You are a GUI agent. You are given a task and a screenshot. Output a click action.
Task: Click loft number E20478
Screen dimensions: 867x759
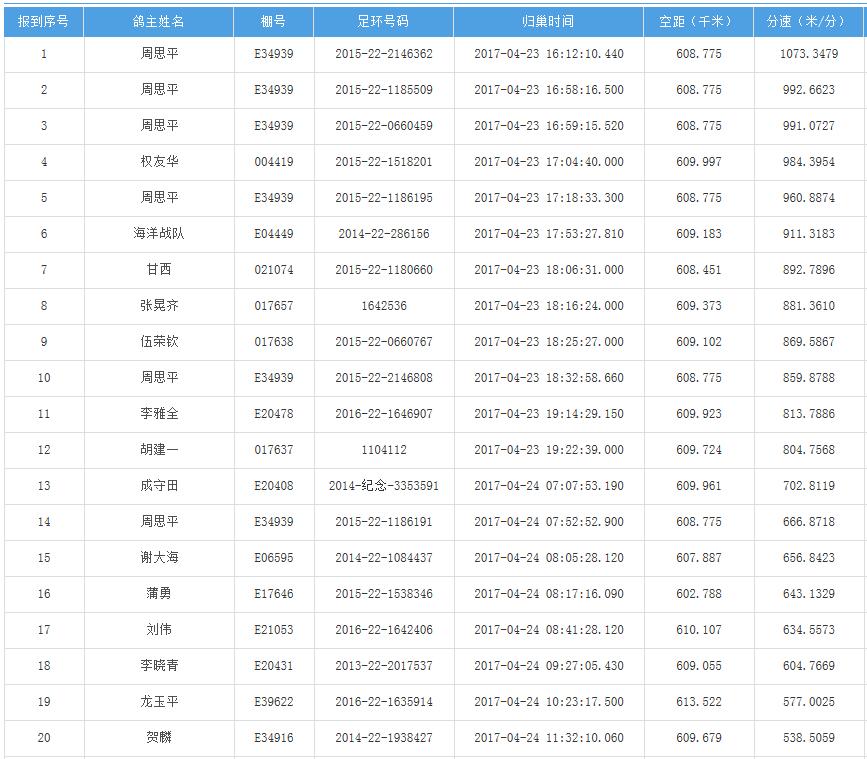(273, 414)
